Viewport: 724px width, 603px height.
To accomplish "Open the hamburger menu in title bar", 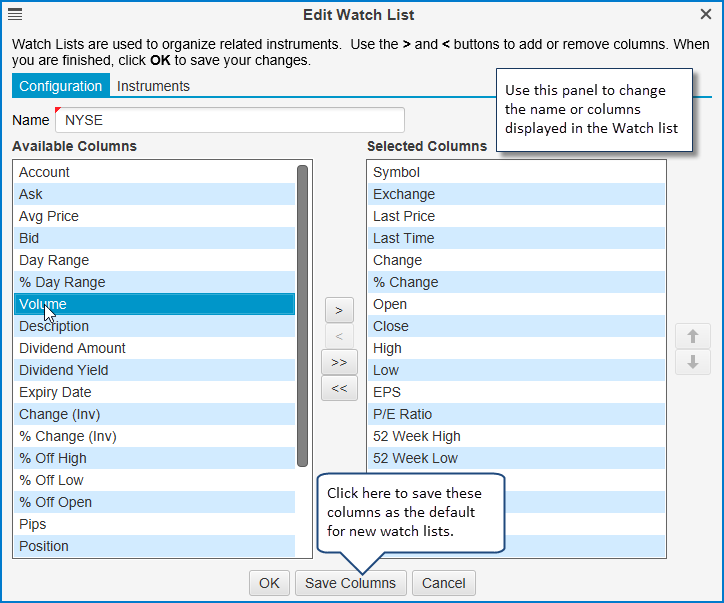I will pos(15,14).
